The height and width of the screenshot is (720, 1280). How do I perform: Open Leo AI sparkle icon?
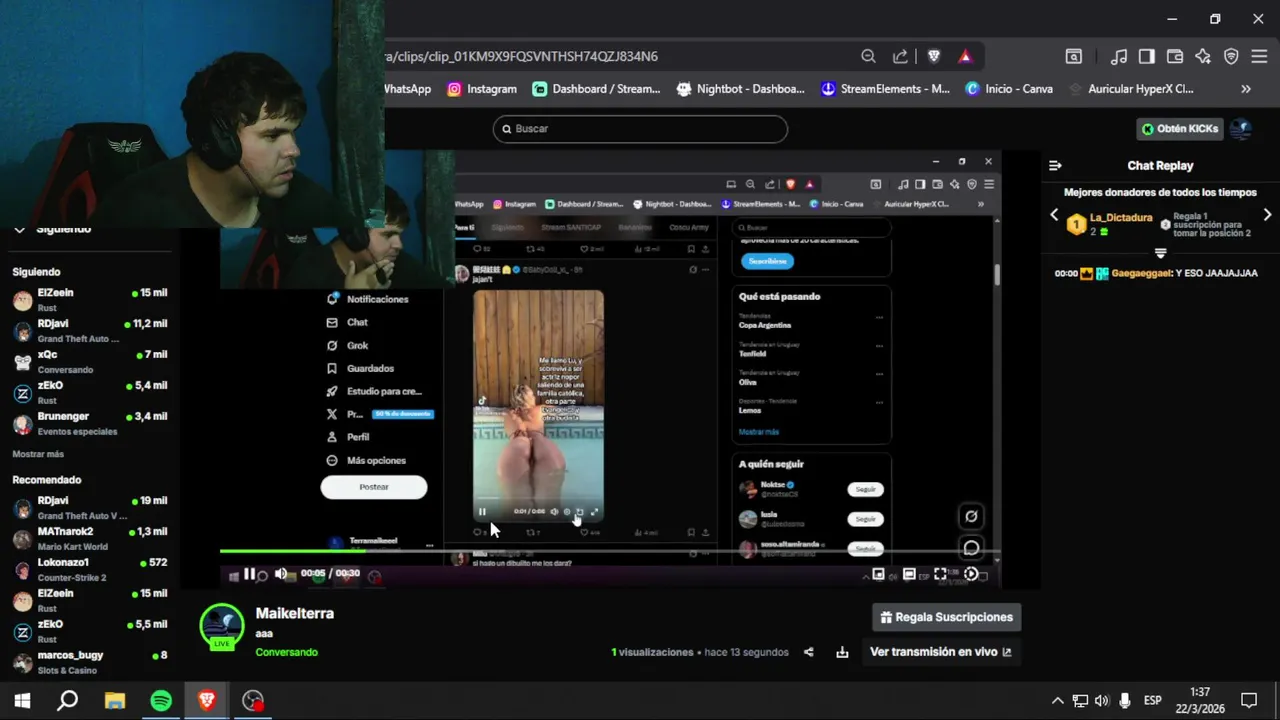pos(1203,57)
